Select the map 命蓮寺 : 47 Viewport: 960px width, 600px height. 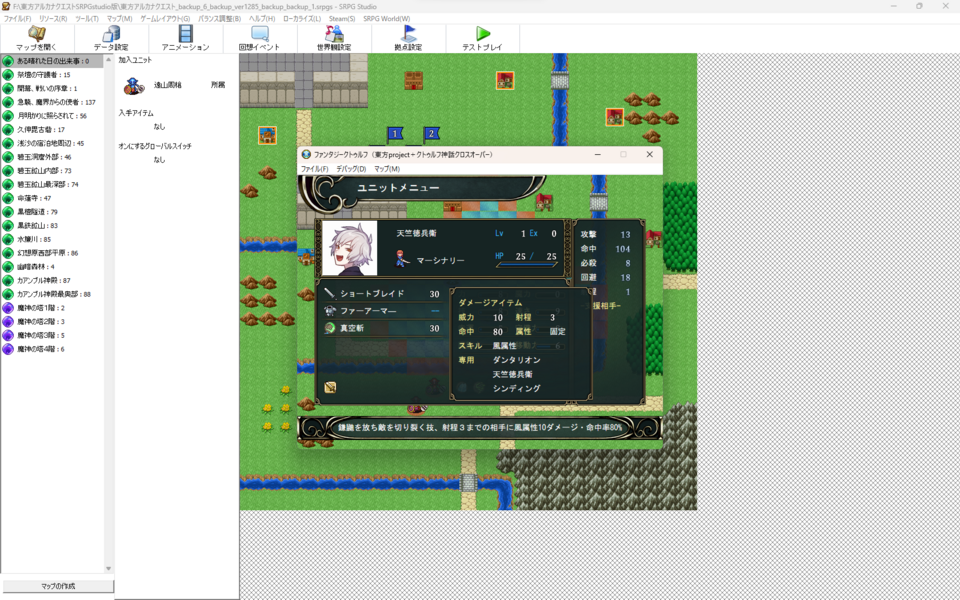pyautogui.click(x=53, y=198)
